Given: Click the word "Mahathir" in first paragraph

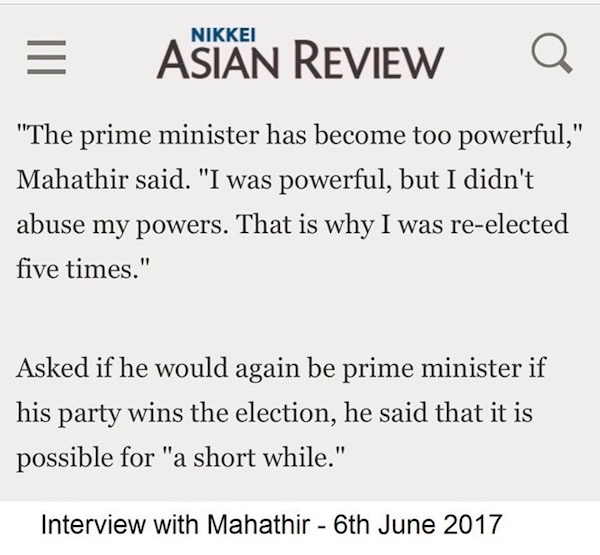Looking at the screenshot, I should point(72,179).
